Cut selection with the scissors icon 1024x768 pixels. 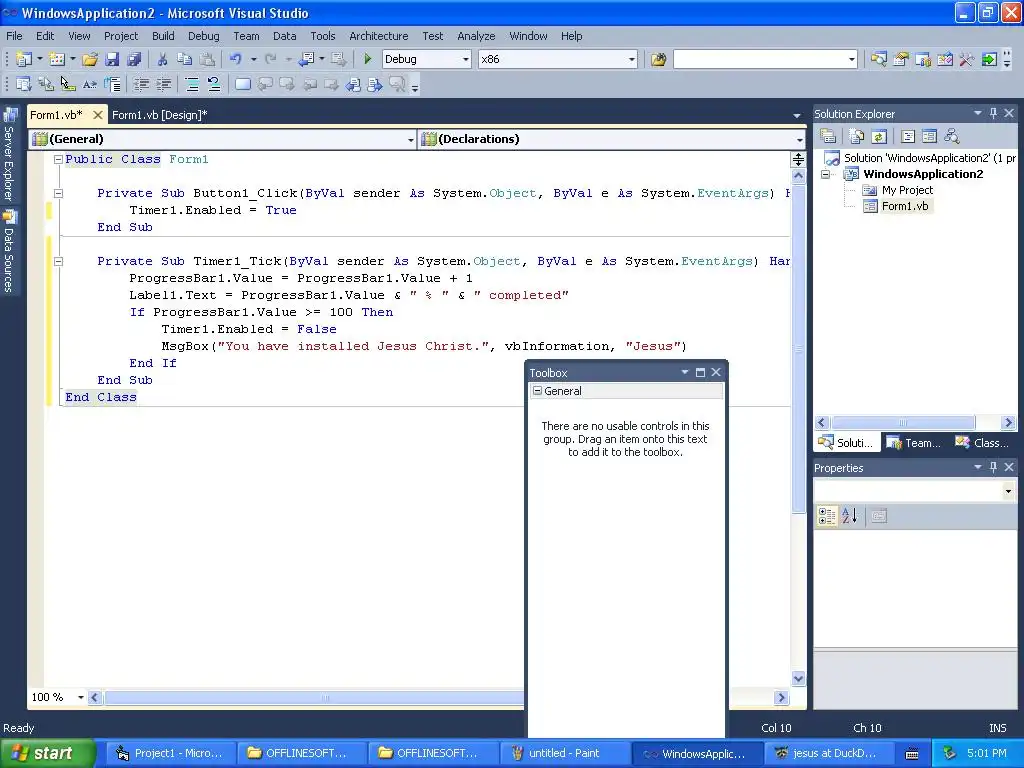tap(162, 59)
